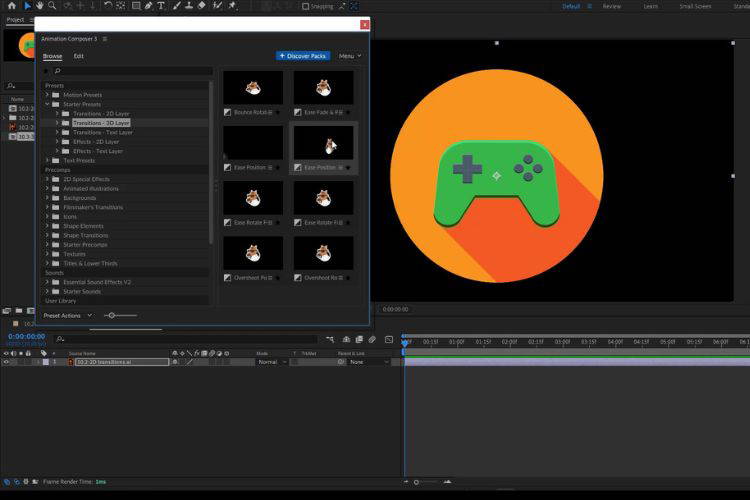Select the Puppet Pin tool
The height and width of the screenshot is (500, 750).
coord(232,6)
